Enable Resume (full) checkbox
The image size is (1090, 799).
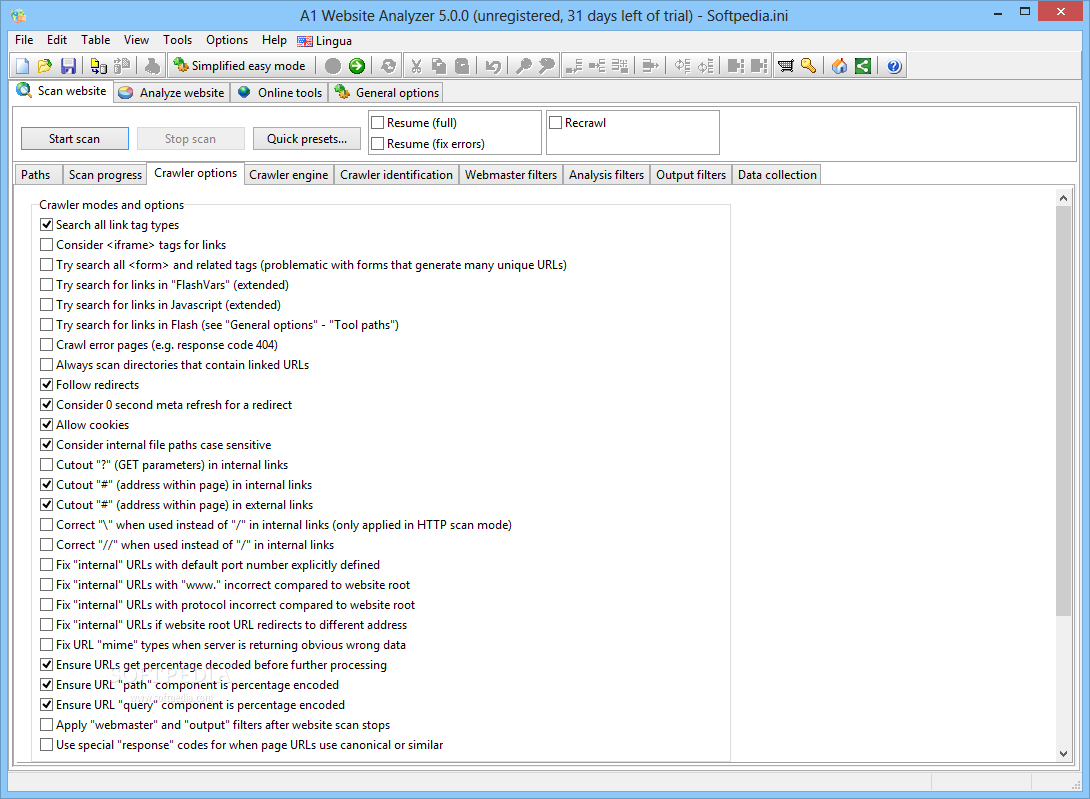(378, 123)
